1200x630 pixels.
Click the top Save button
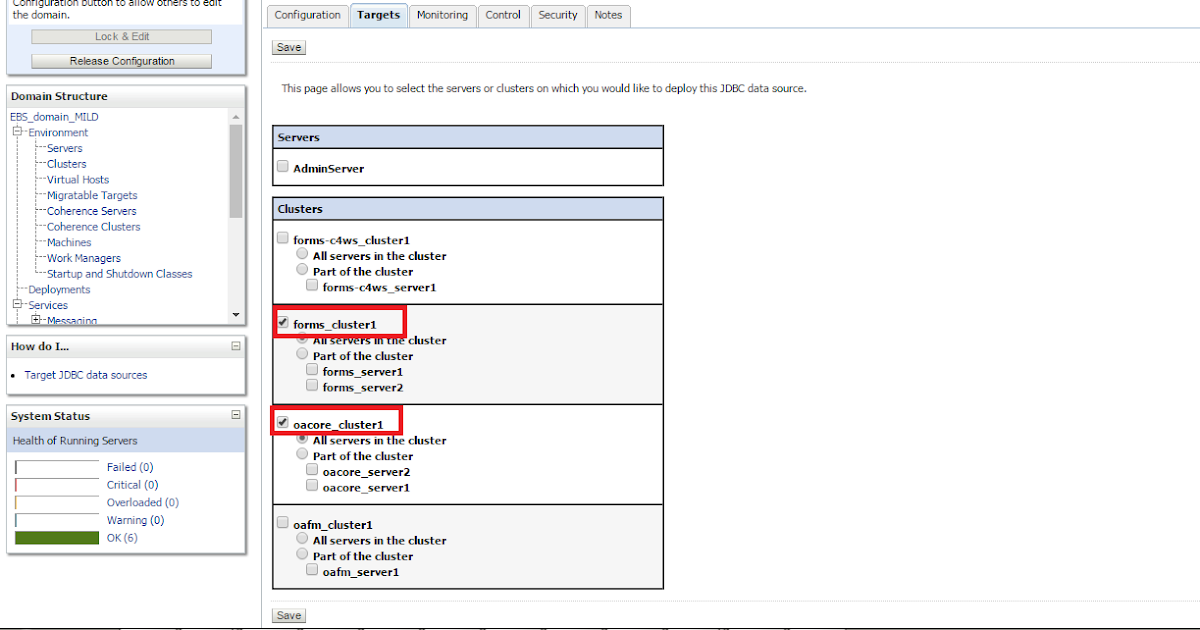pos(288,46)
